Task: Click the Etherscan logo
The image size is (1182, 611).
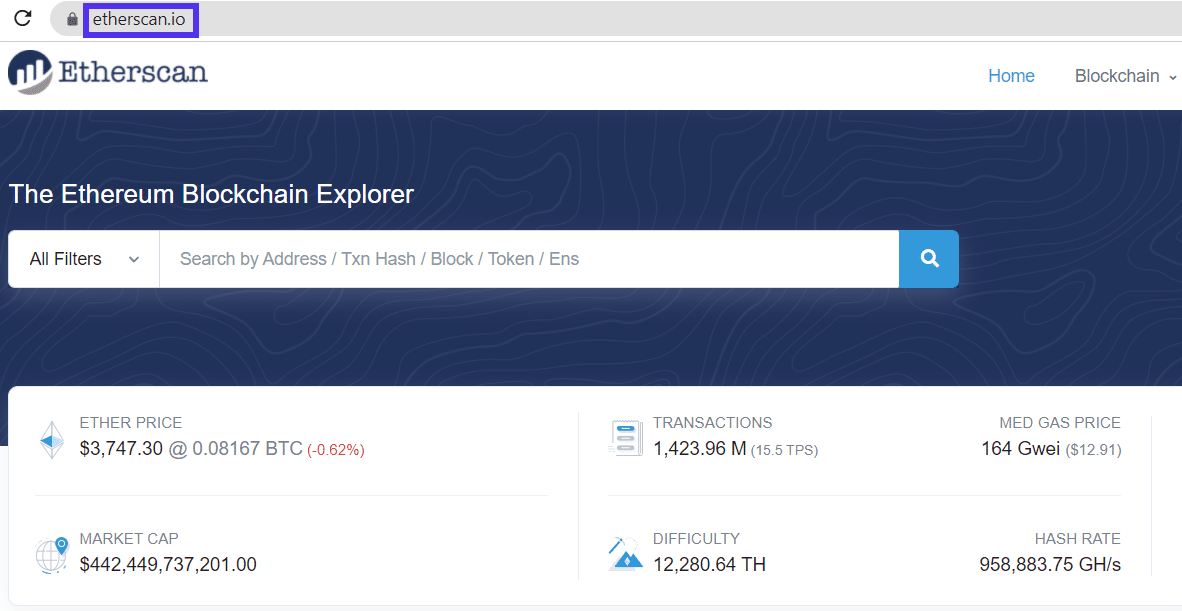Action: tap(107, 72)
